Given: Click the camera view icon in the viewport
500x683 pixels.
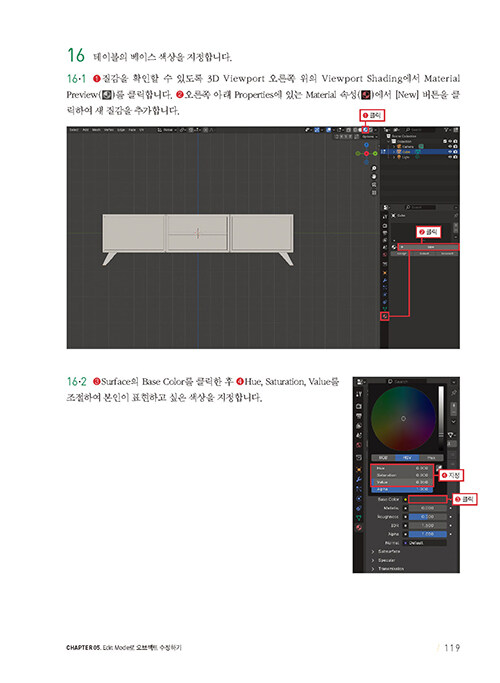Looking at the screenshot, I should tap(374, 184).
